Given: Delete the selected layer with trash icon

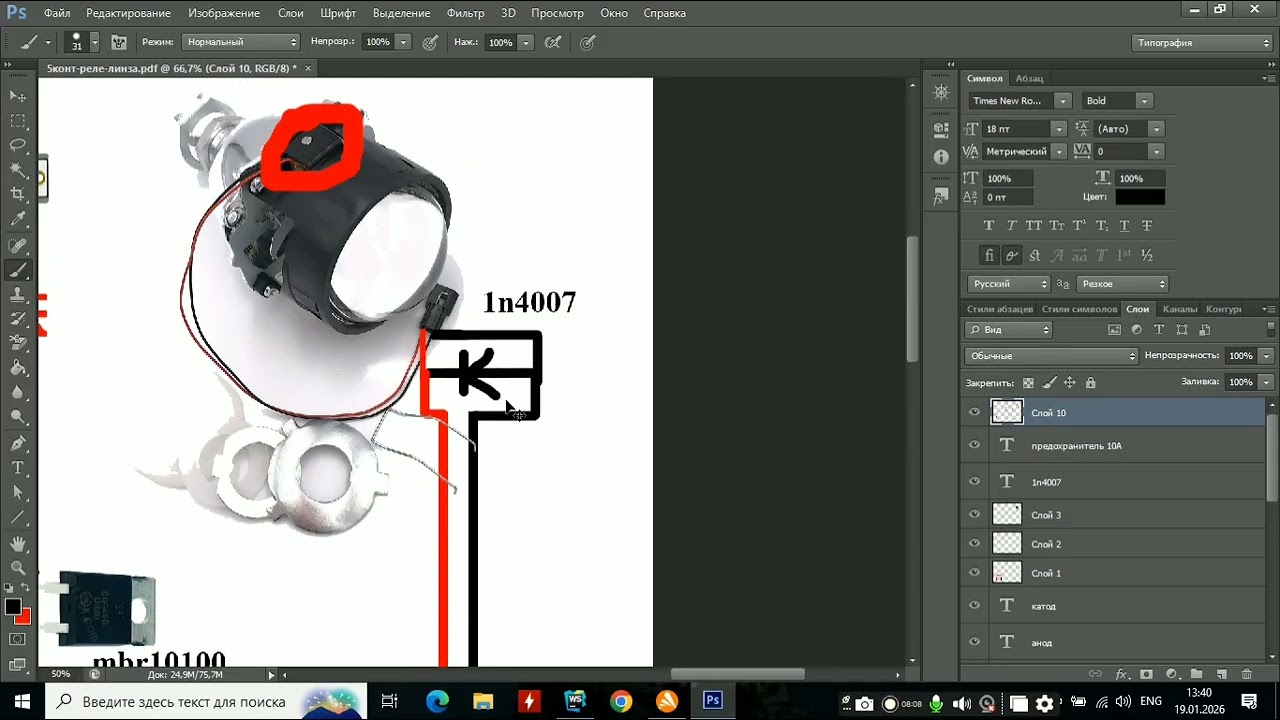Looking at the screenshot, I should (x=1246, y=674).
